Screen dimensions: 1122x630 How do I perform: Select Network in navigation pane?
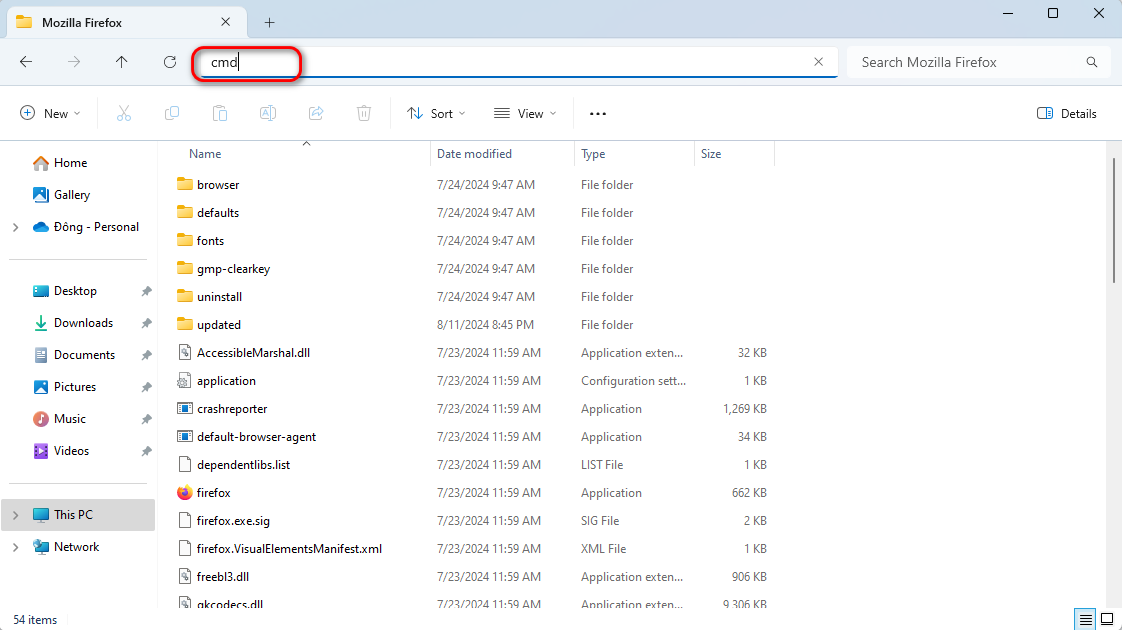coord(76,547)
